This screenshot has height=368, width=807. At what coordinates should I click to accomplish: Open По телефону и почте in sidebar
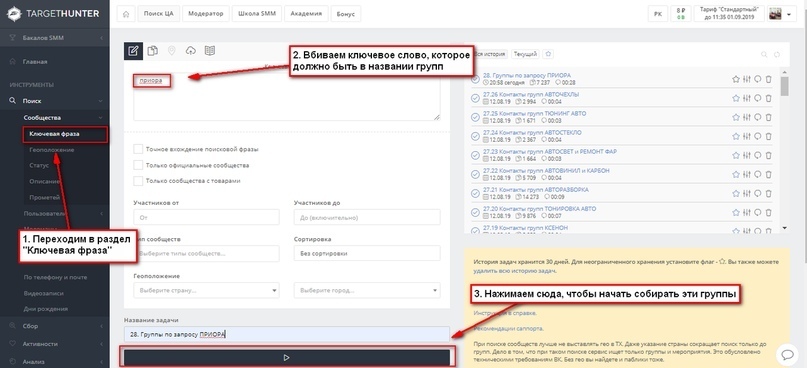(56, 277)
